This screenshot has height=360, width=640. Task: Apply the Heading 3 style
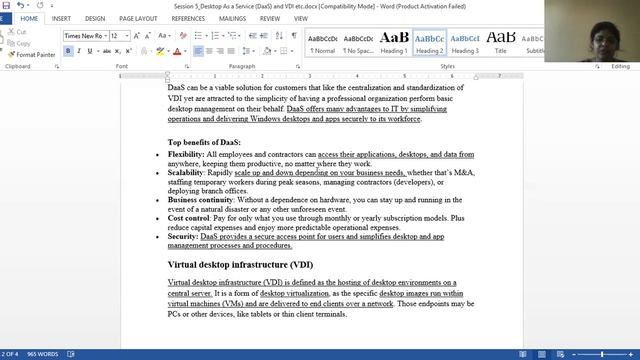[x=465, y=42]
